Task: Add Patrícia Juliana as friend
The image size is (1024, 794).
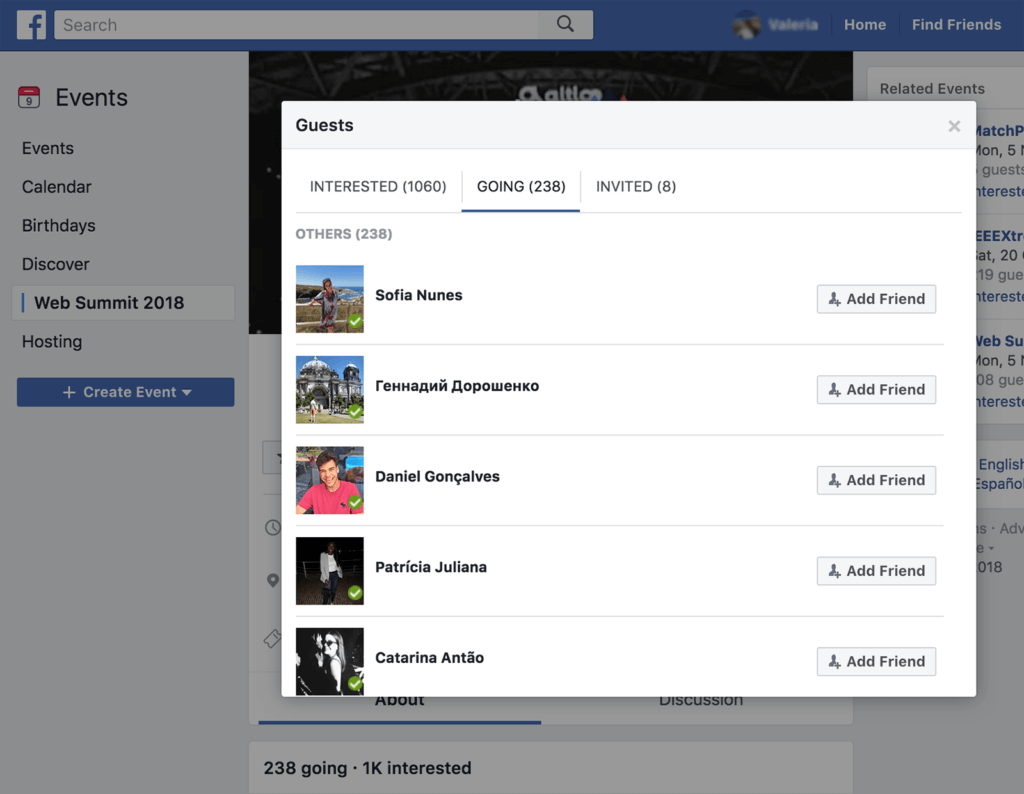Action: click(876, 571)
